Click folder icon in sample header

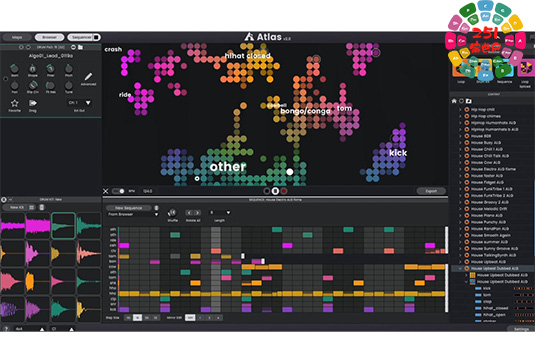81,47
